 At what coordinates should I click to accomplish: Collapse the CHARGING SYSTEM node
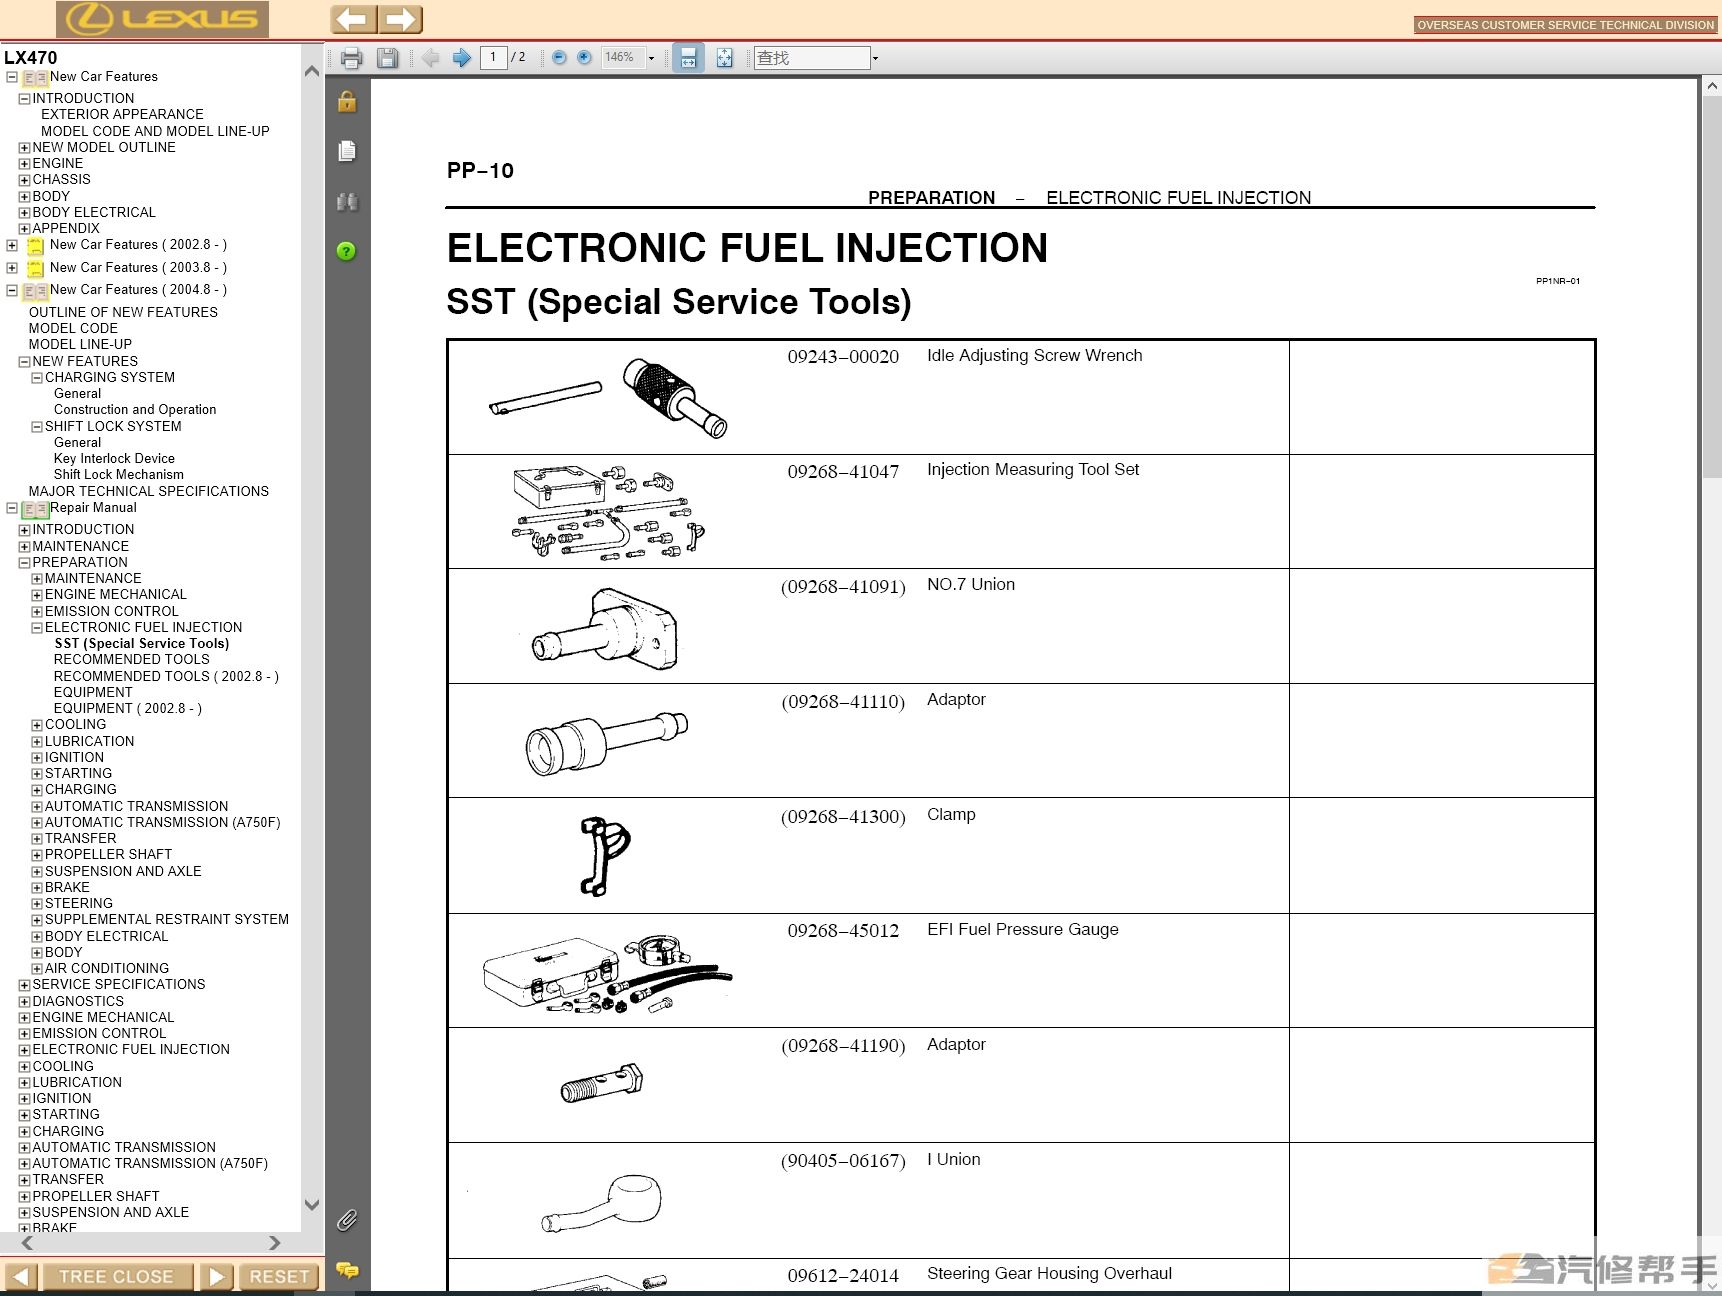(x=37, y=378)
